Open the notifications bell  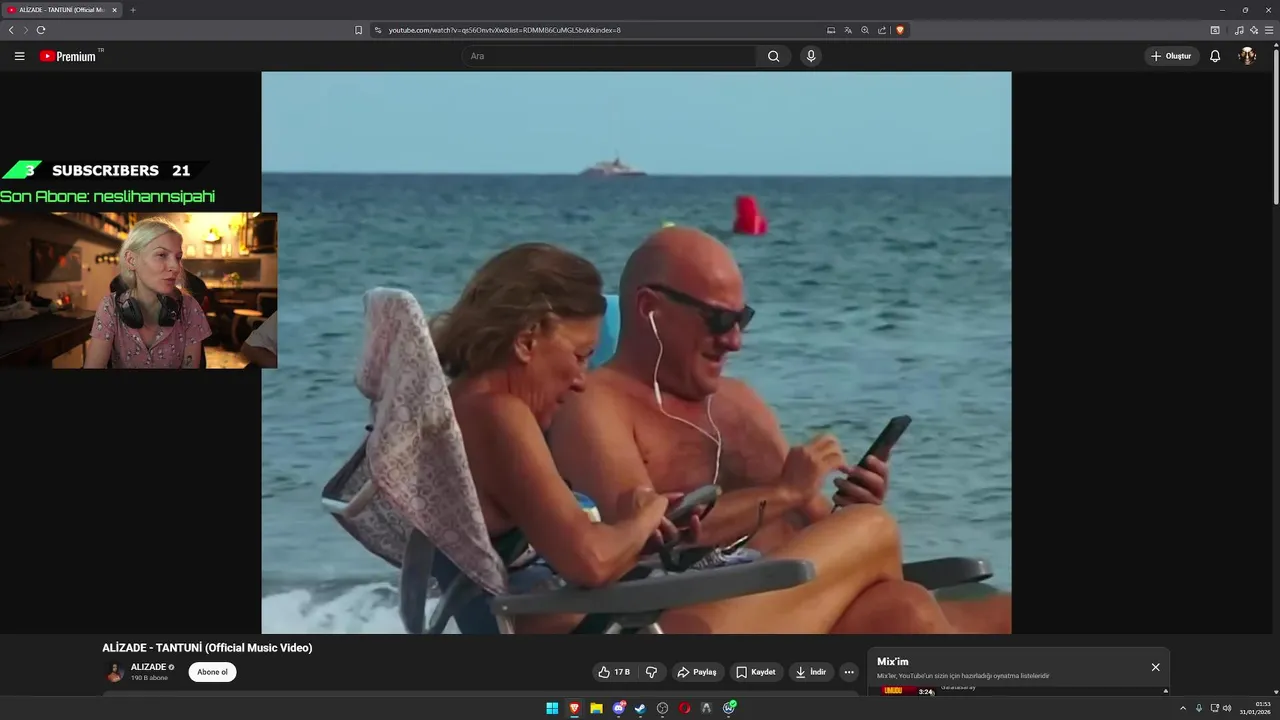pyautogui.click(x=1215, y=56)
